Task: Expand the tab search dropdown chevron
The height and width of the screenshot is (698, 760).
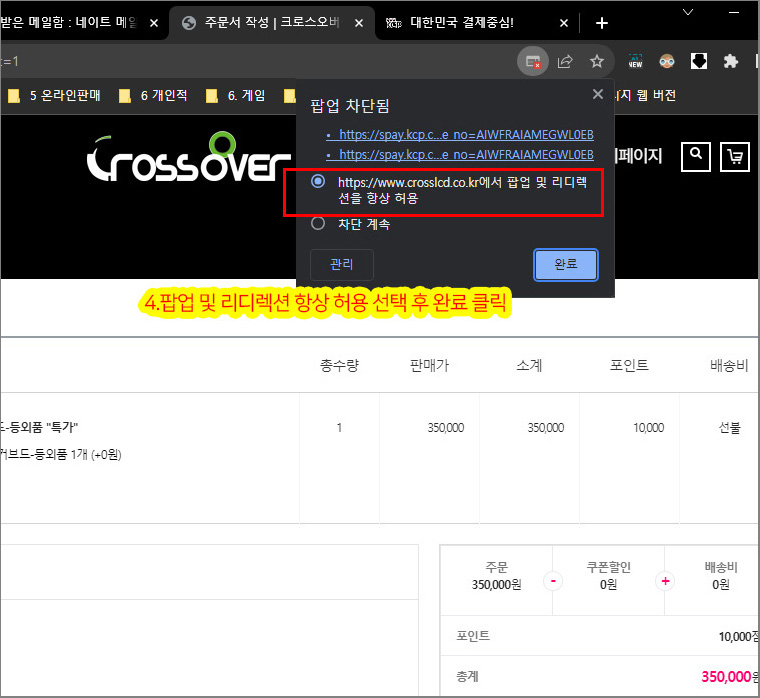Action: point(689,12)
